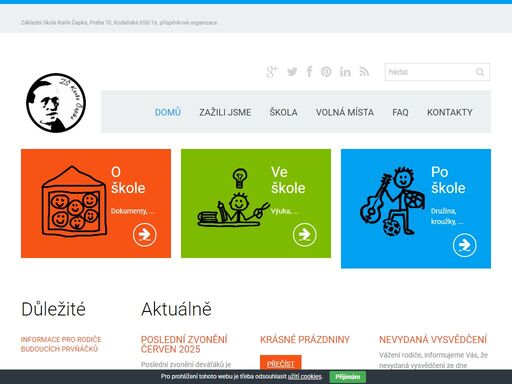The image size is (512, 384).
Task: Open the KONTAKTY menu item
Action: tap(450, 112)
